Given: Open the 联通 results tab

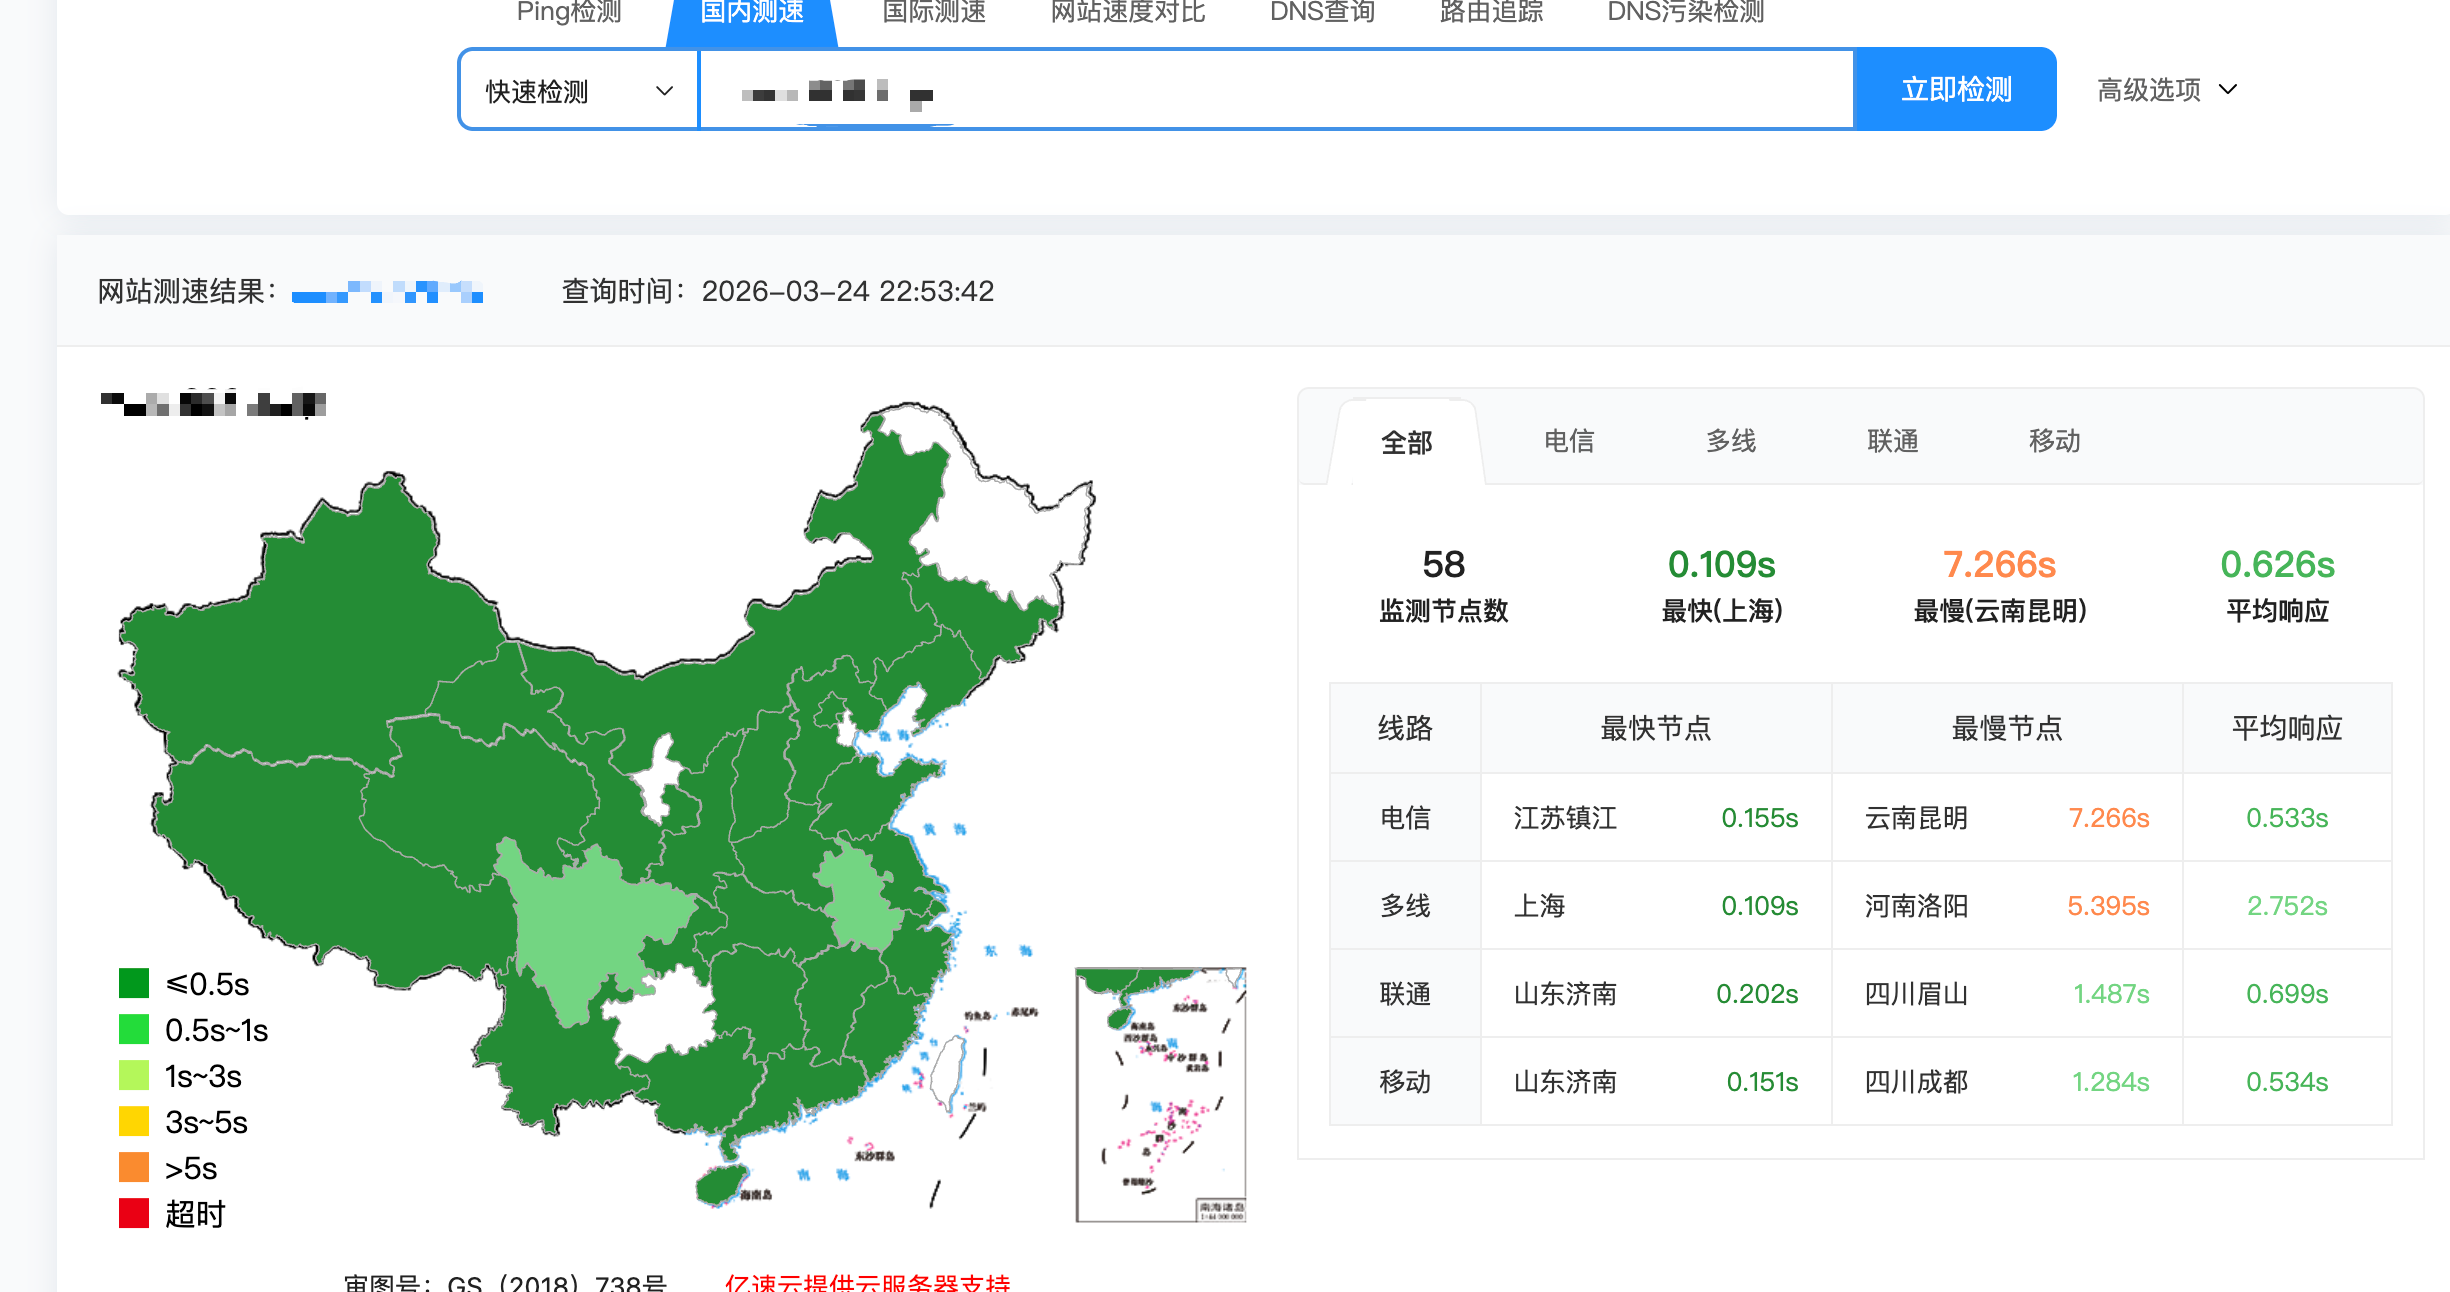Looking at the screenshot, I should [1892, 441].
